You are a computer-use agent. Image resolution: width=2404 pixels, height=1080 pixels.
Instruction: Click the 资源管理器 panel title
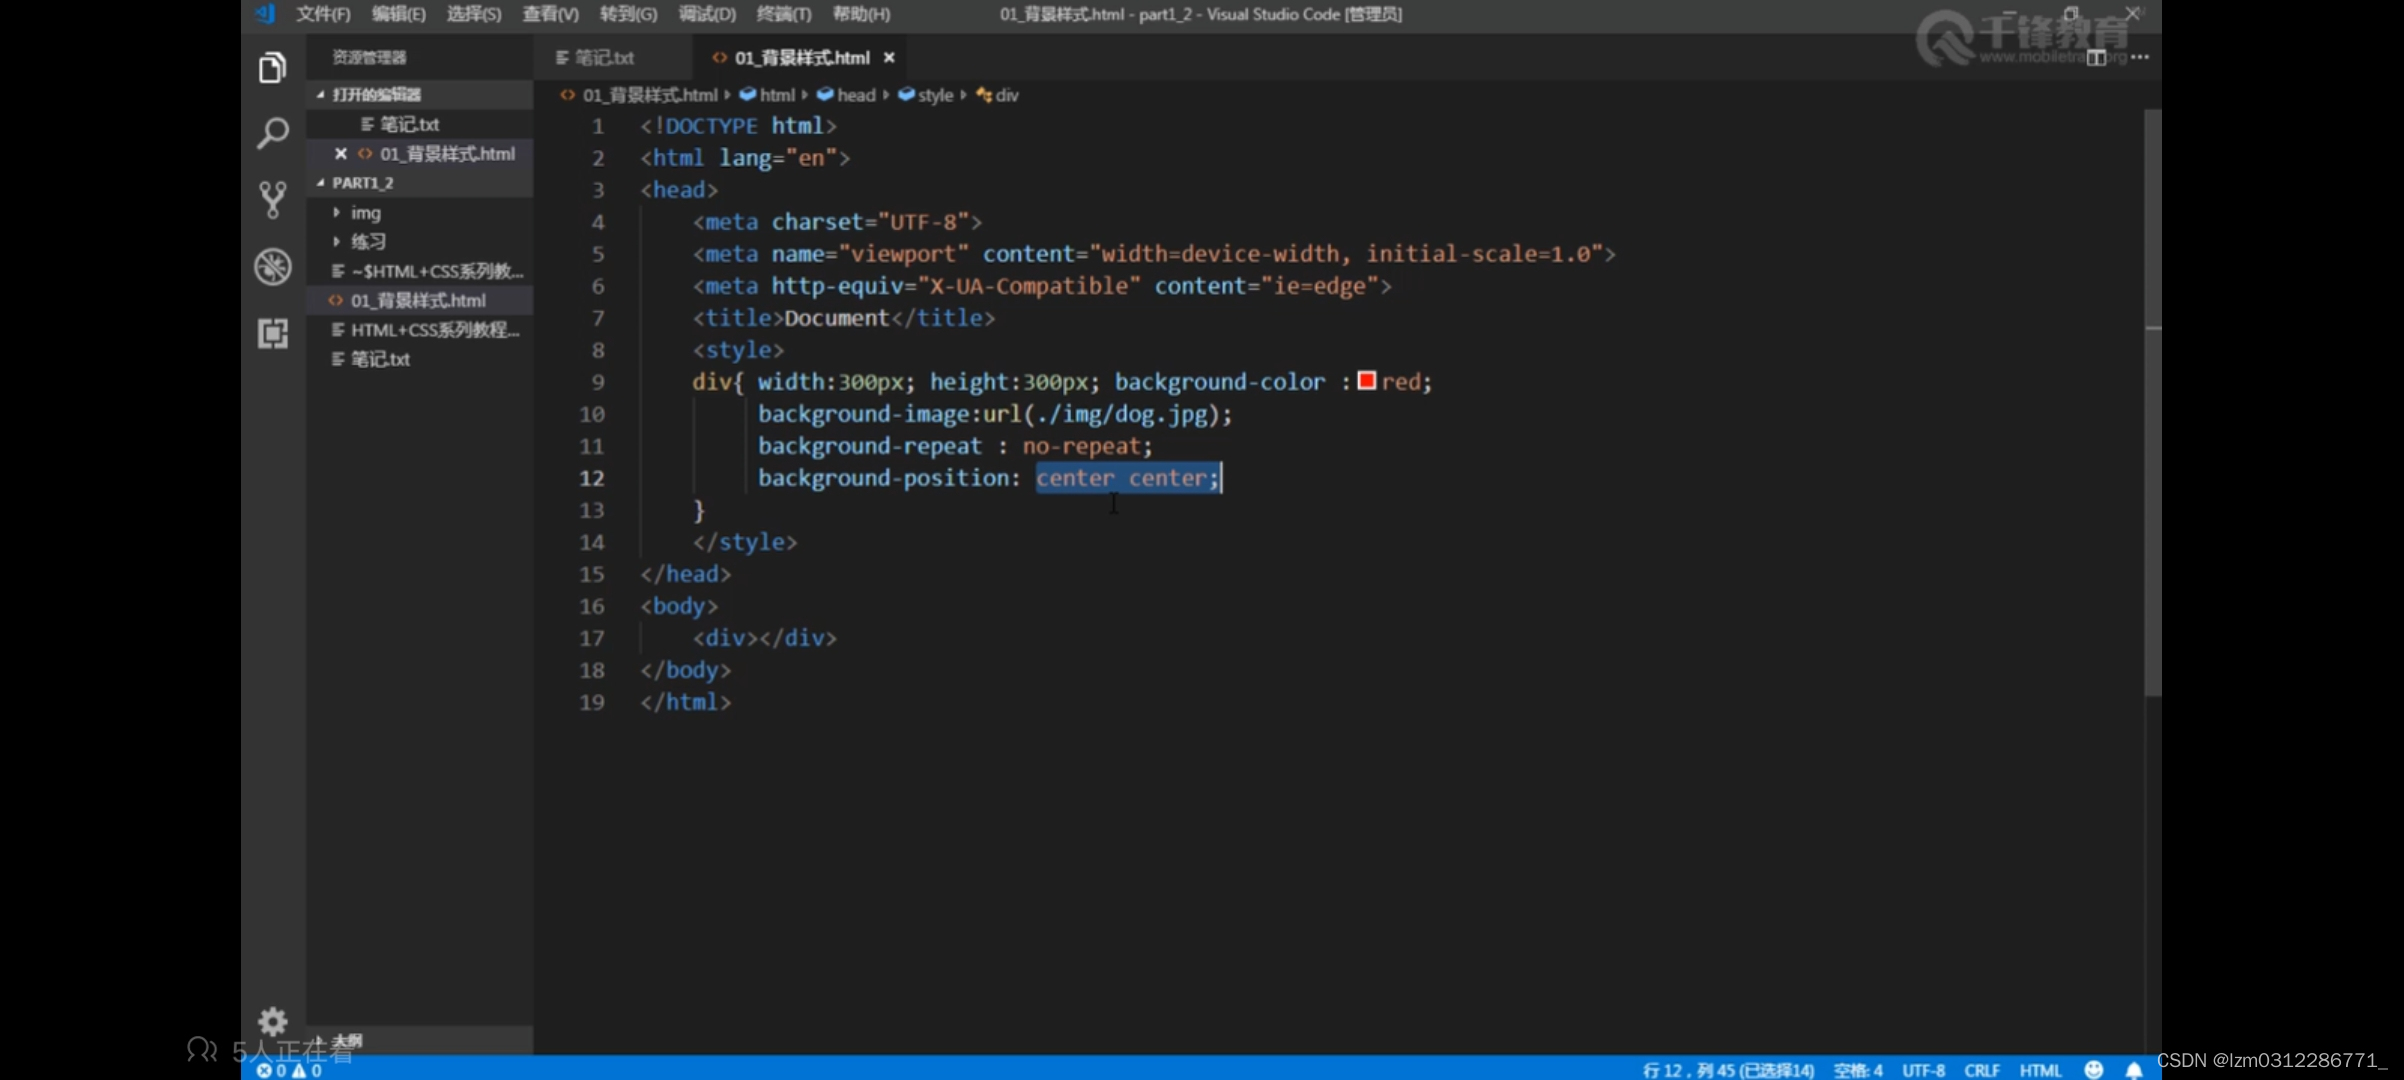pos(369,57)
